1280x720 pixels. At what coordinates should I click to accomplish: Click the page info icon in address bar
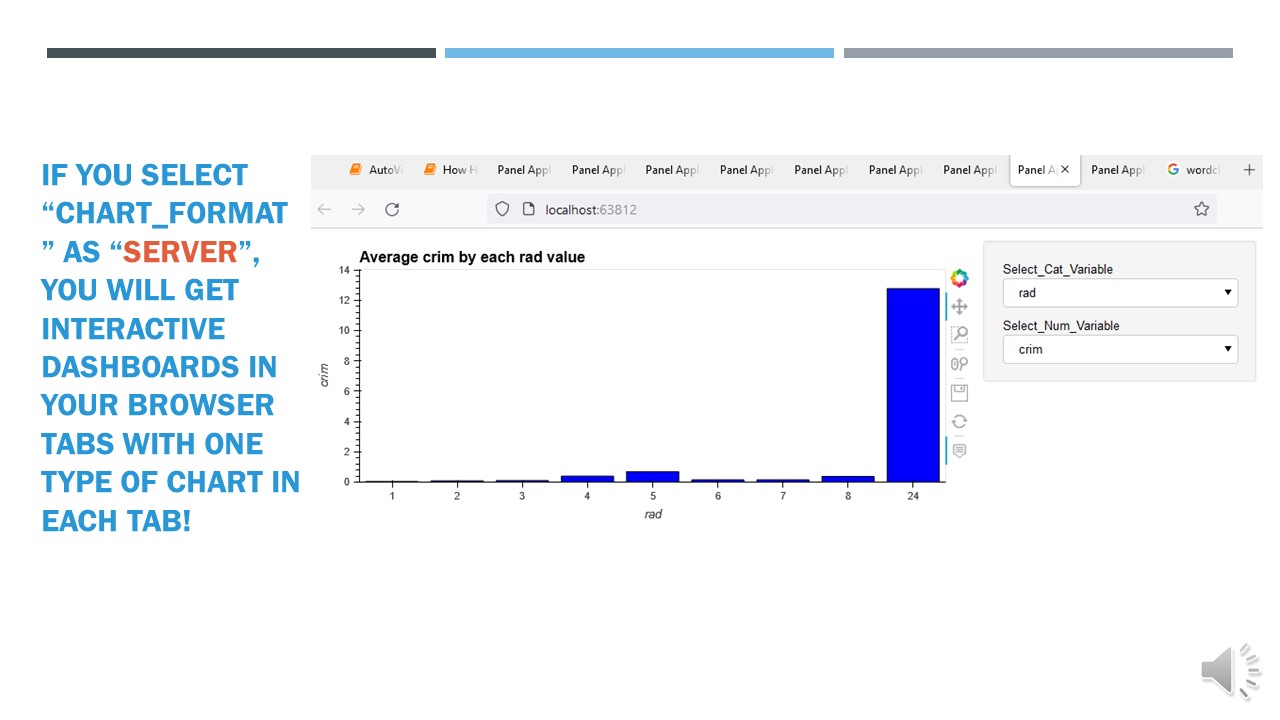528,209
